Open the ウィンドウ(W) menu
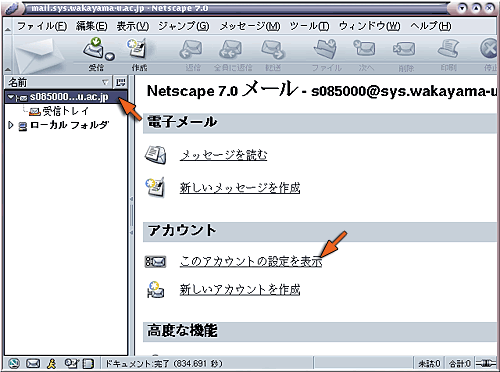Image resolution: width=500 pixels, height=372 pixels. 370,26
